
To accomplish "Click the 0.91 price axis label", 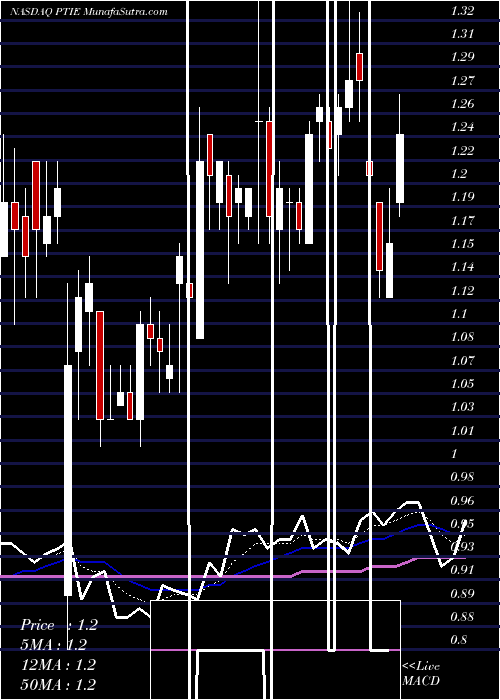I will (462, 570).
